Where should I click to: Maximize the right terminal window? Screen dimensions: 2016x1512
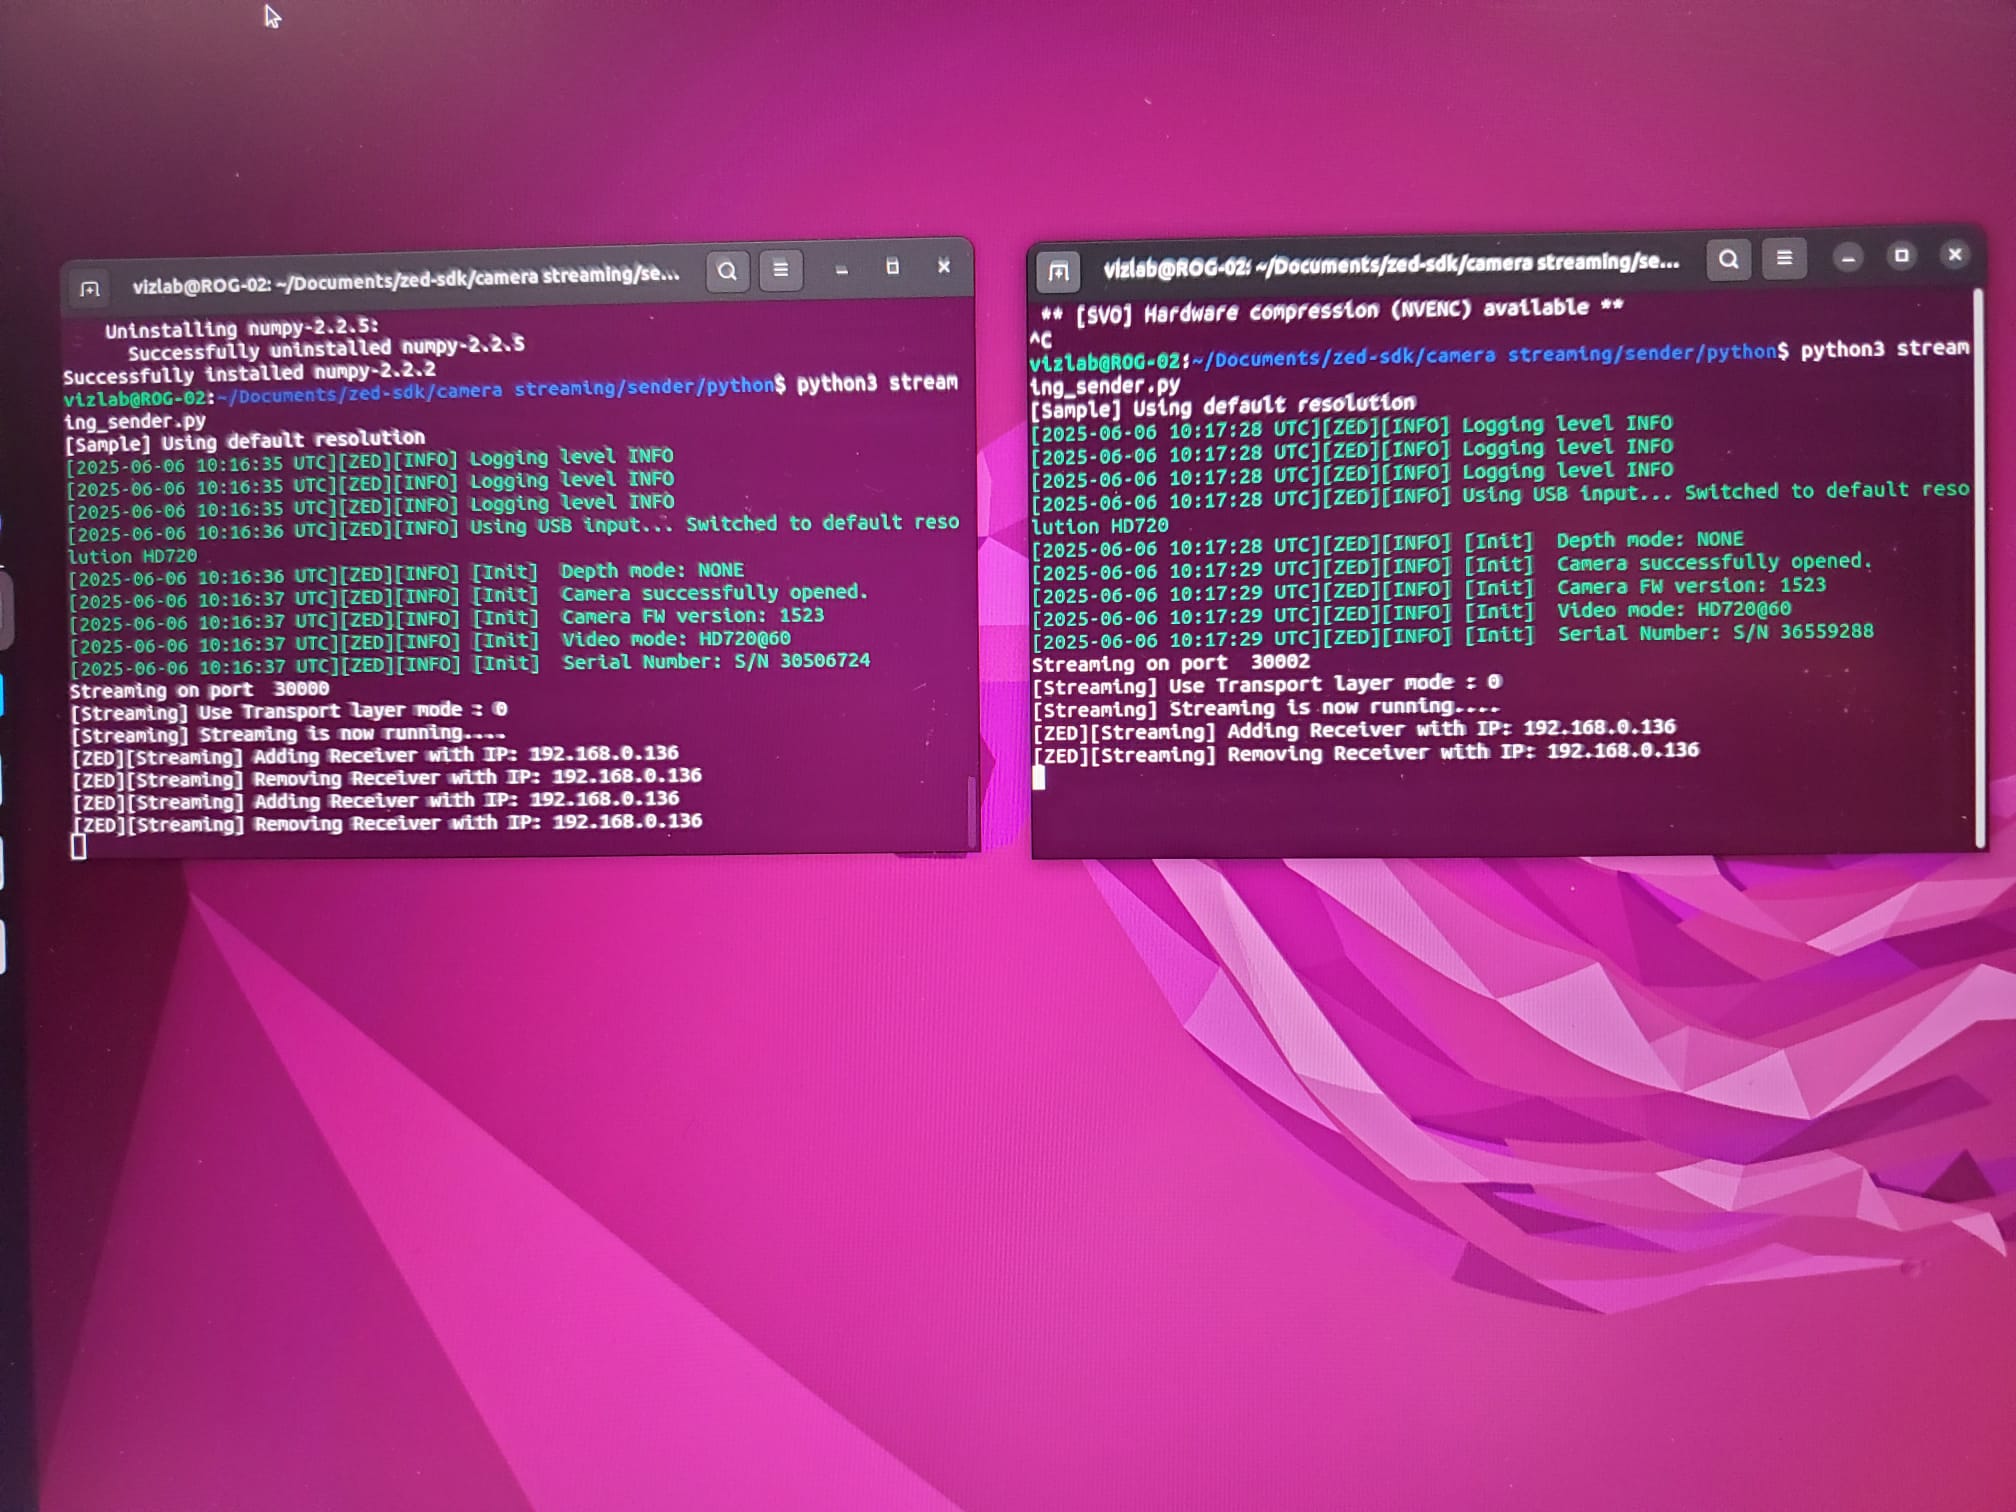pyautogui.click(x=1902, y=256)
